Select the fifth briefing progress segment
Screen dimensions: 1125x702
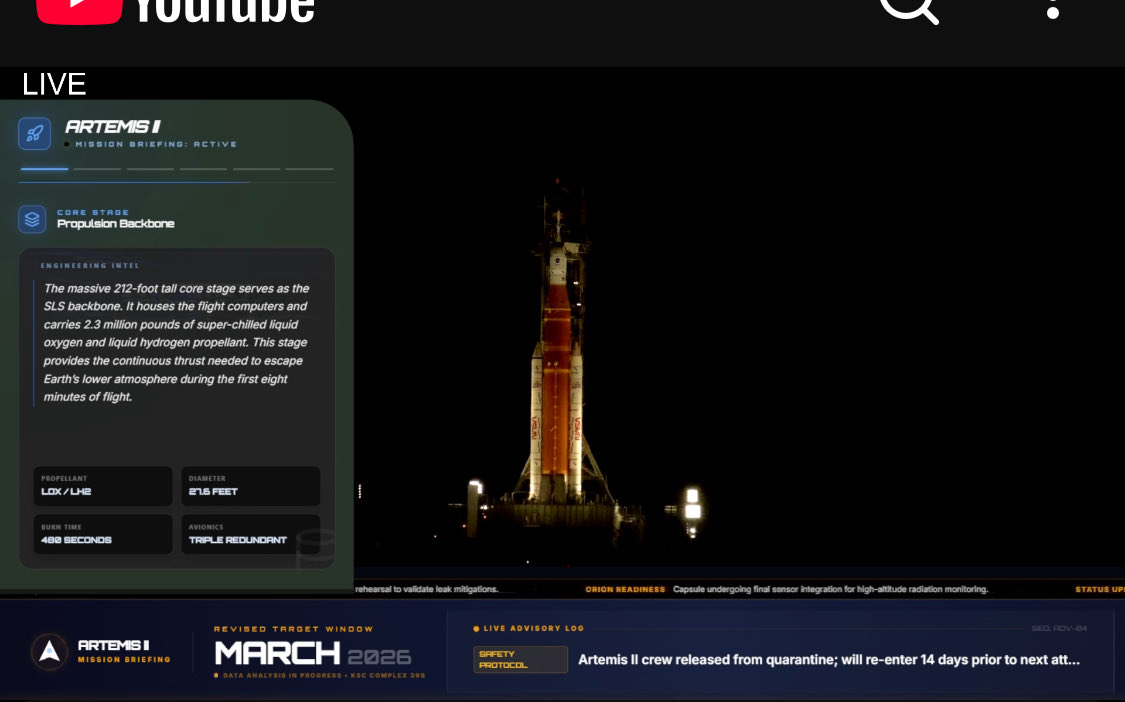[257, 169]
